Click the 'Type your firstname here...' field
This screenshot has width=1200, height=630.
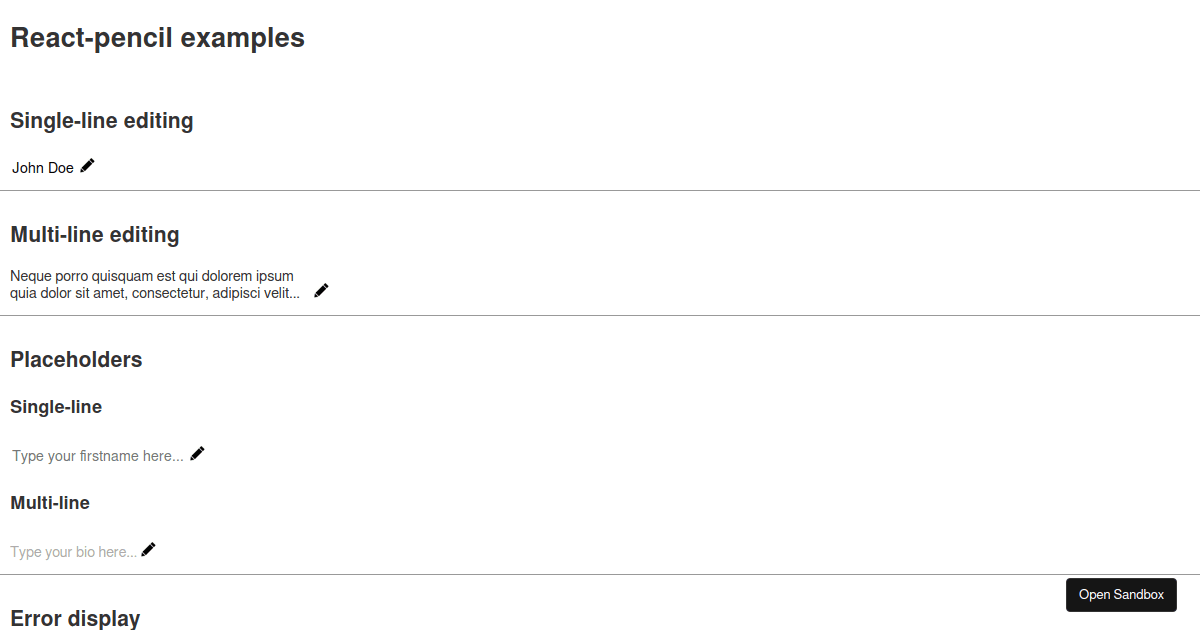(x=98, y=456)
